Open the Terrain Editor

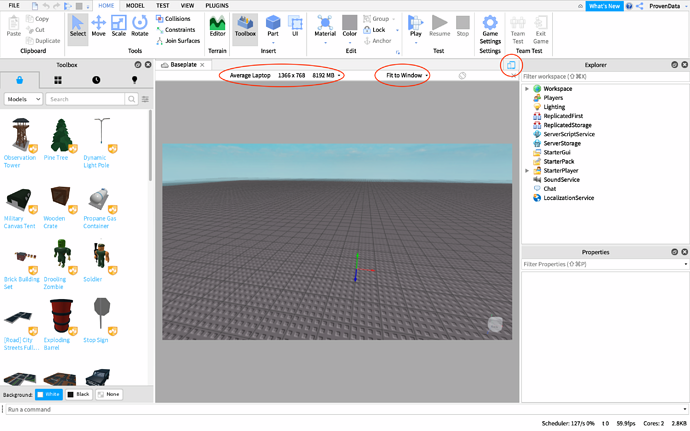(217, 26)
